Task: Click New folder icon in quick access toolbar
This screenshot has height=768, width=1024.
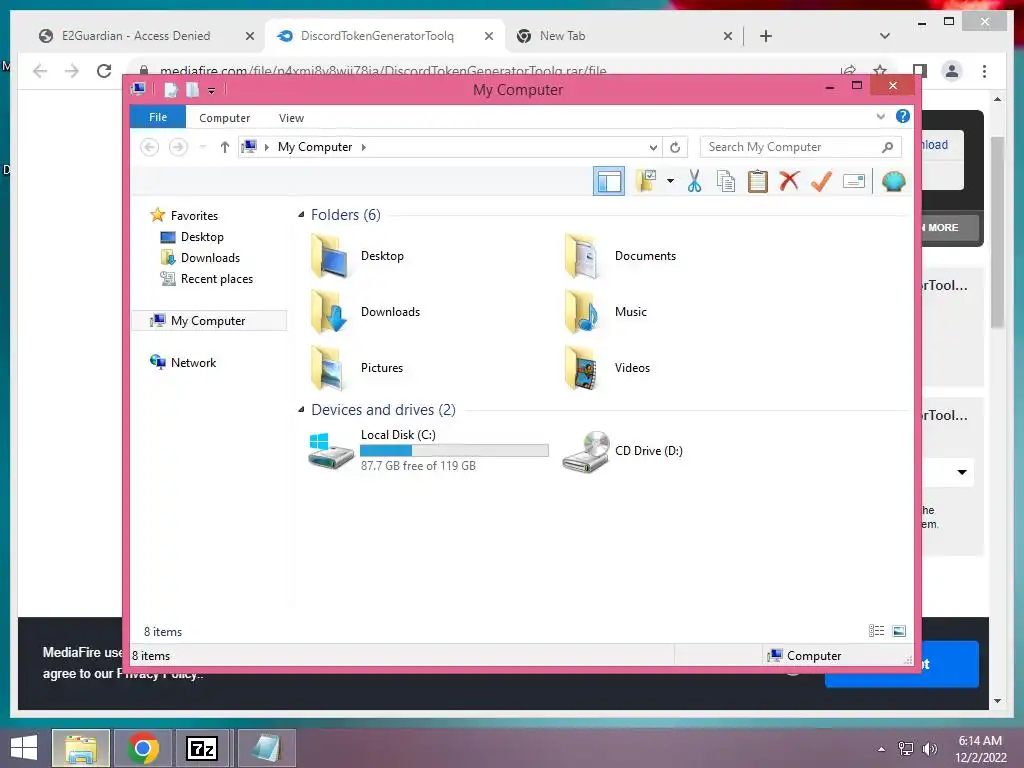Action: coord(192,90)
